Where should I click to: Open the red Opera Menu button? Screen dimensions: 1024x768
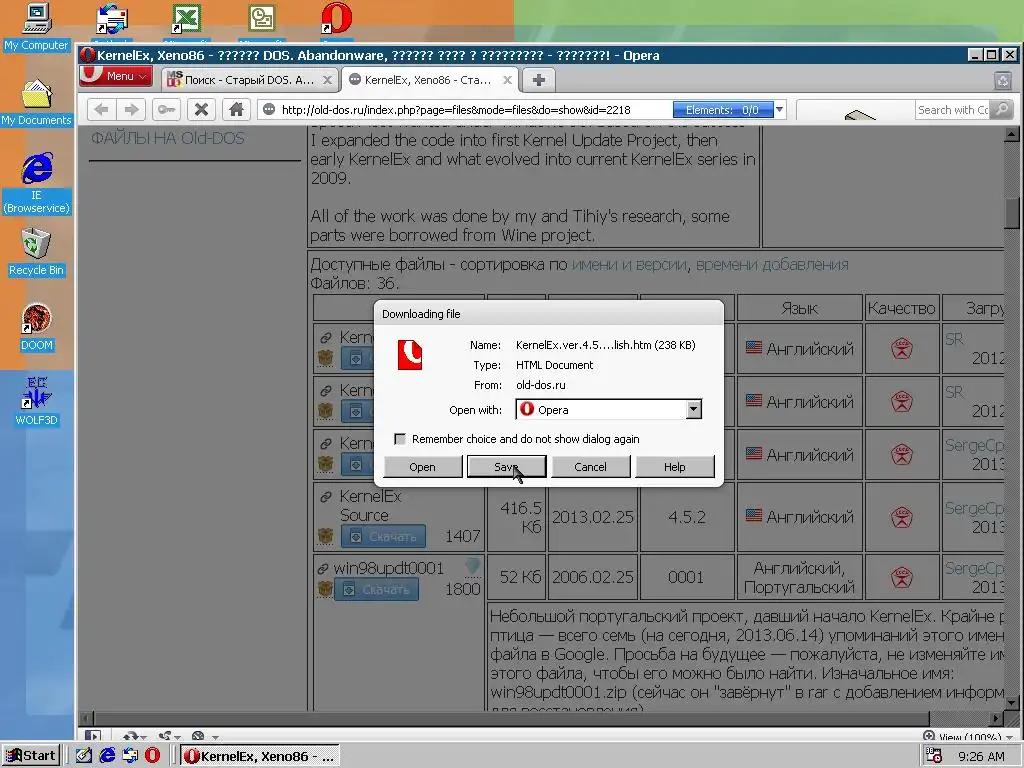click(116, 76)
